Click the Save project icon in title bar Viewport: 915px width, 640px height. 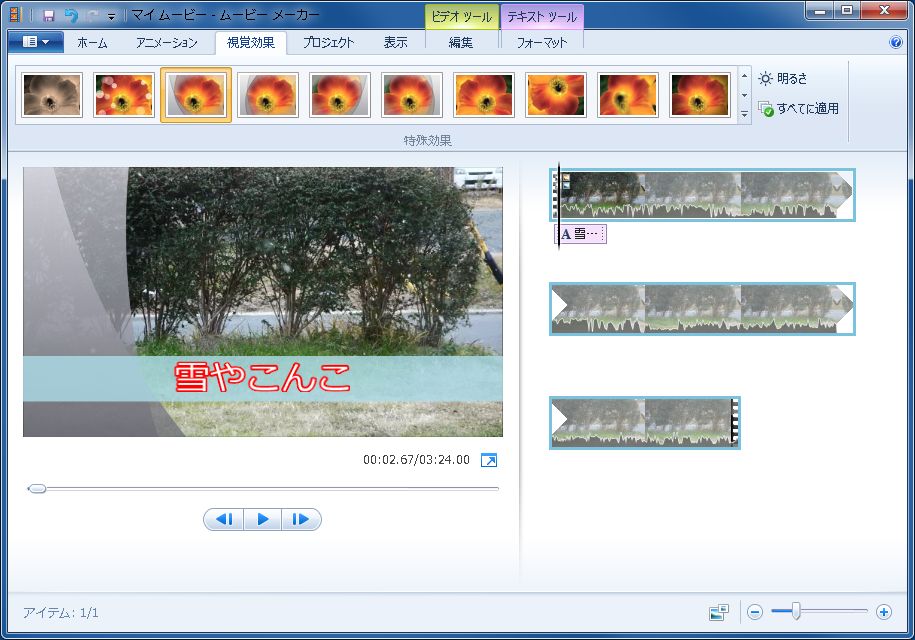[x=48, y=15]
